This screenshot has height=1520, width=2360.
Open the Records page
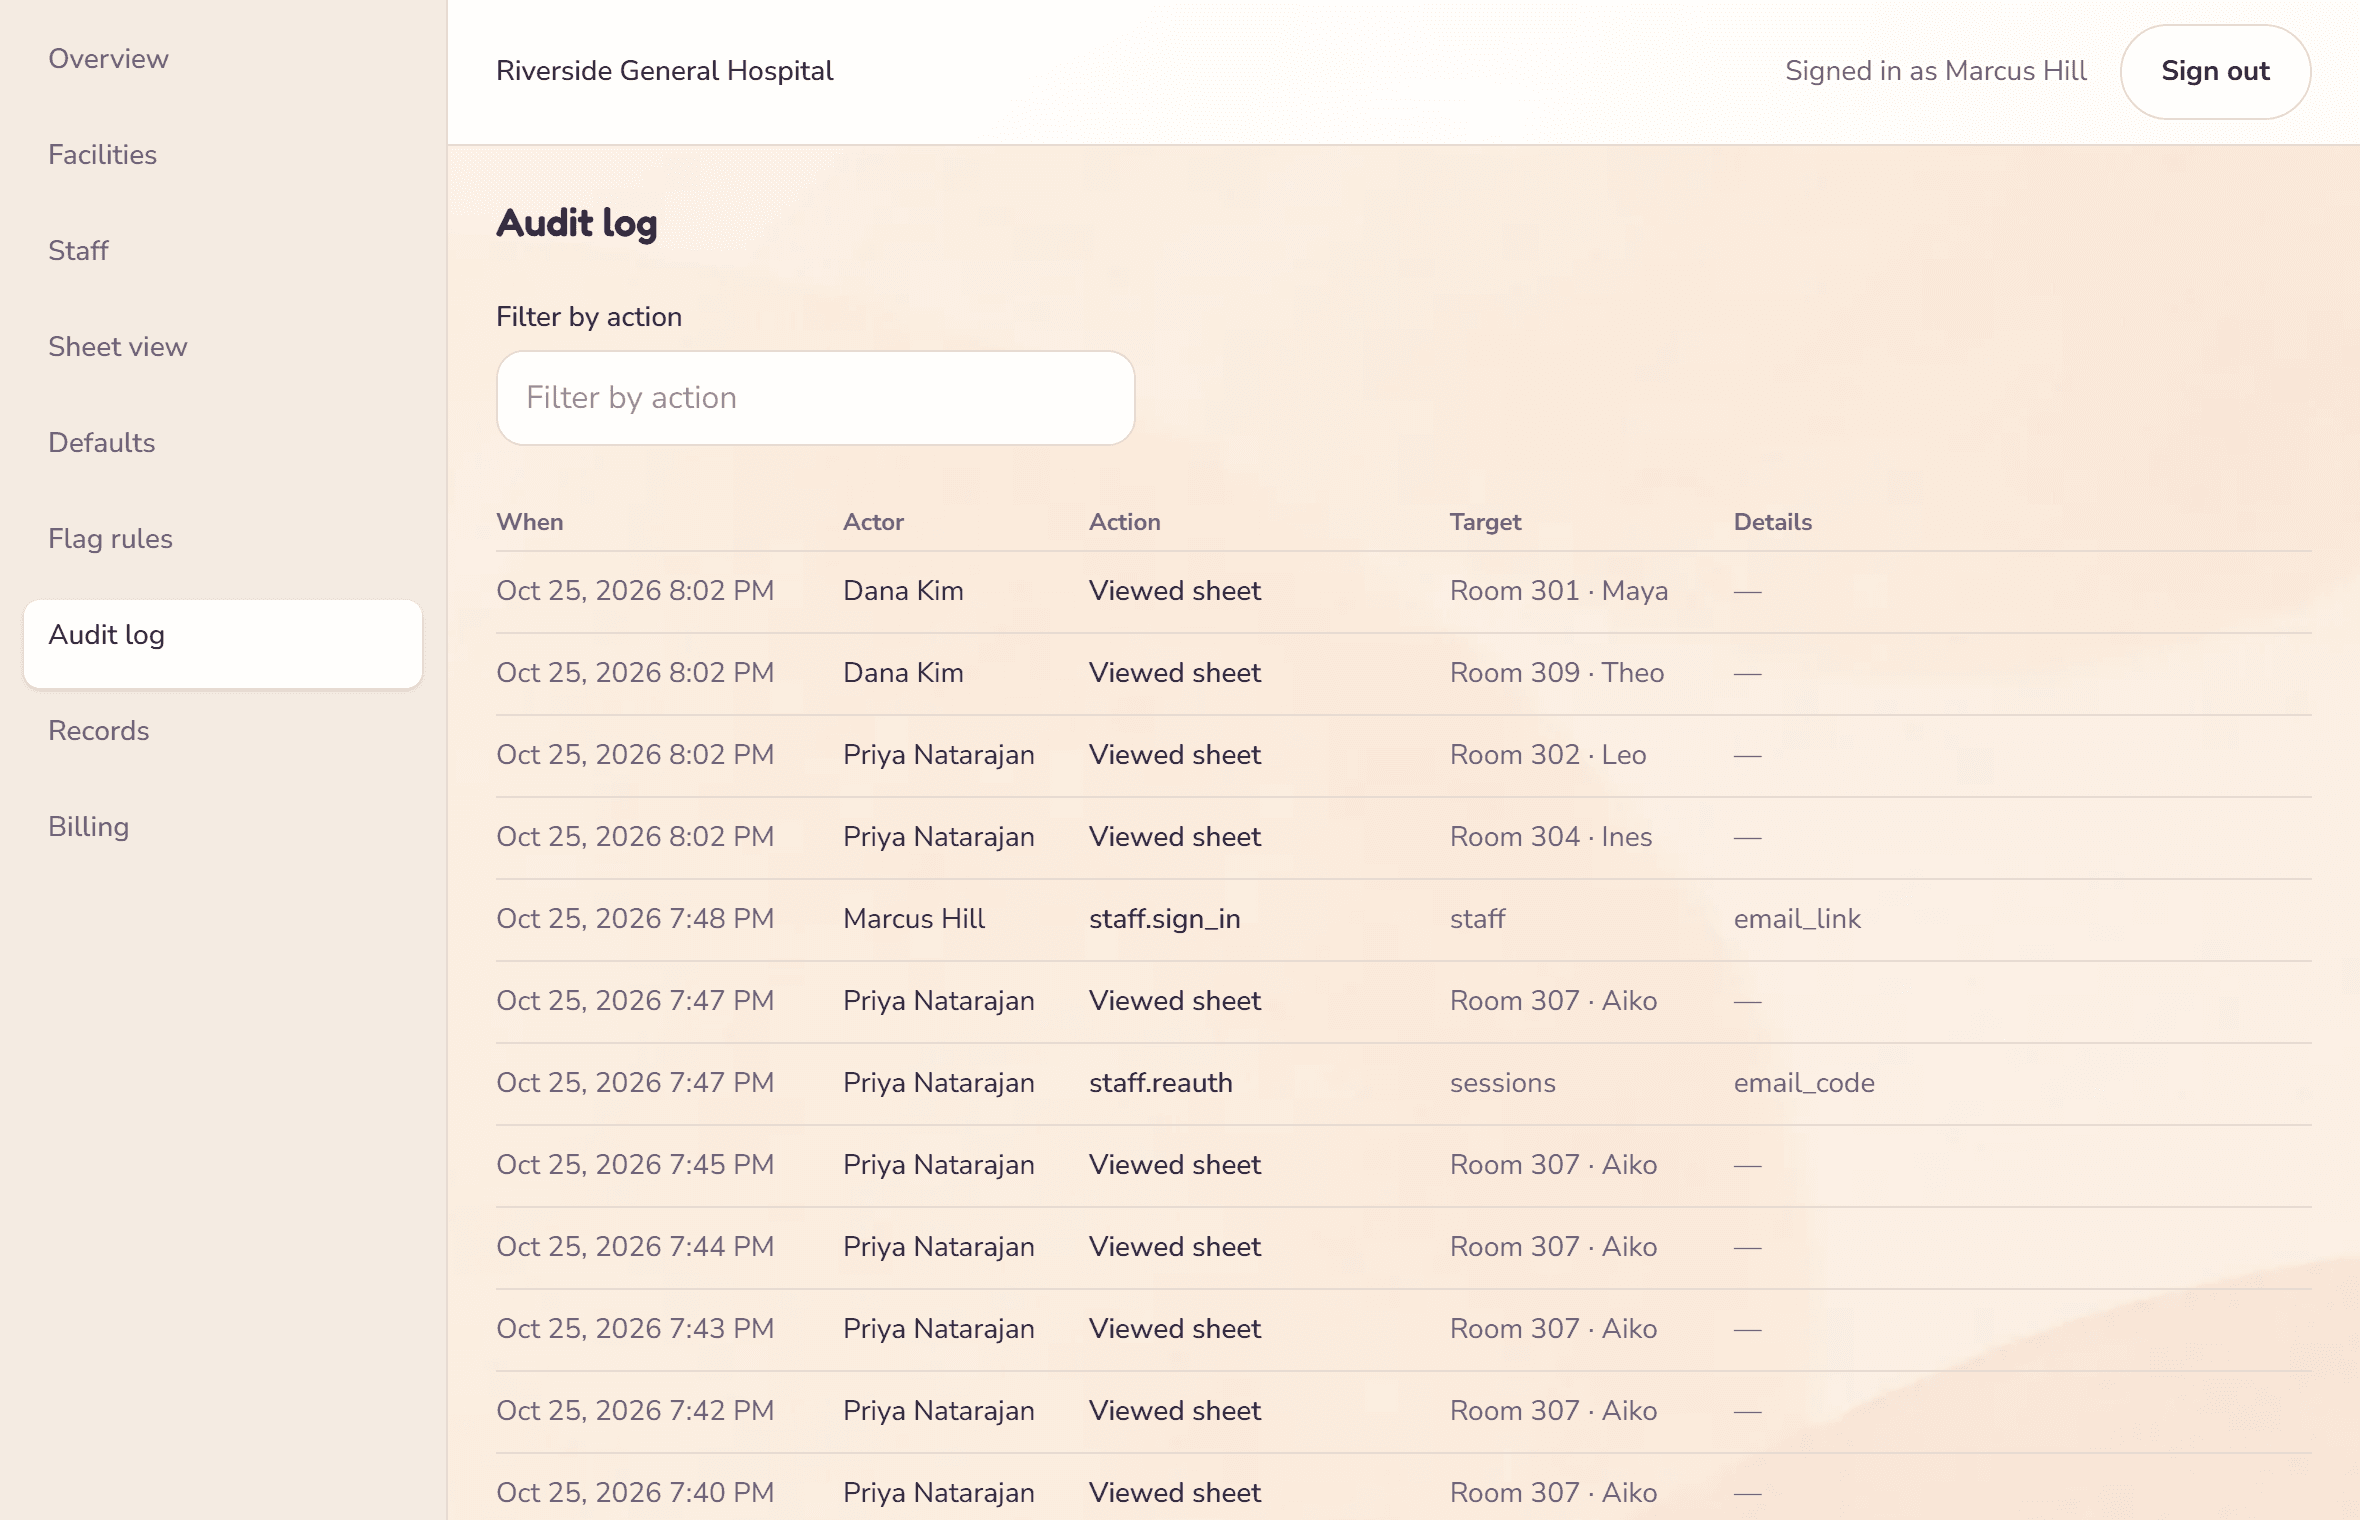98,731
